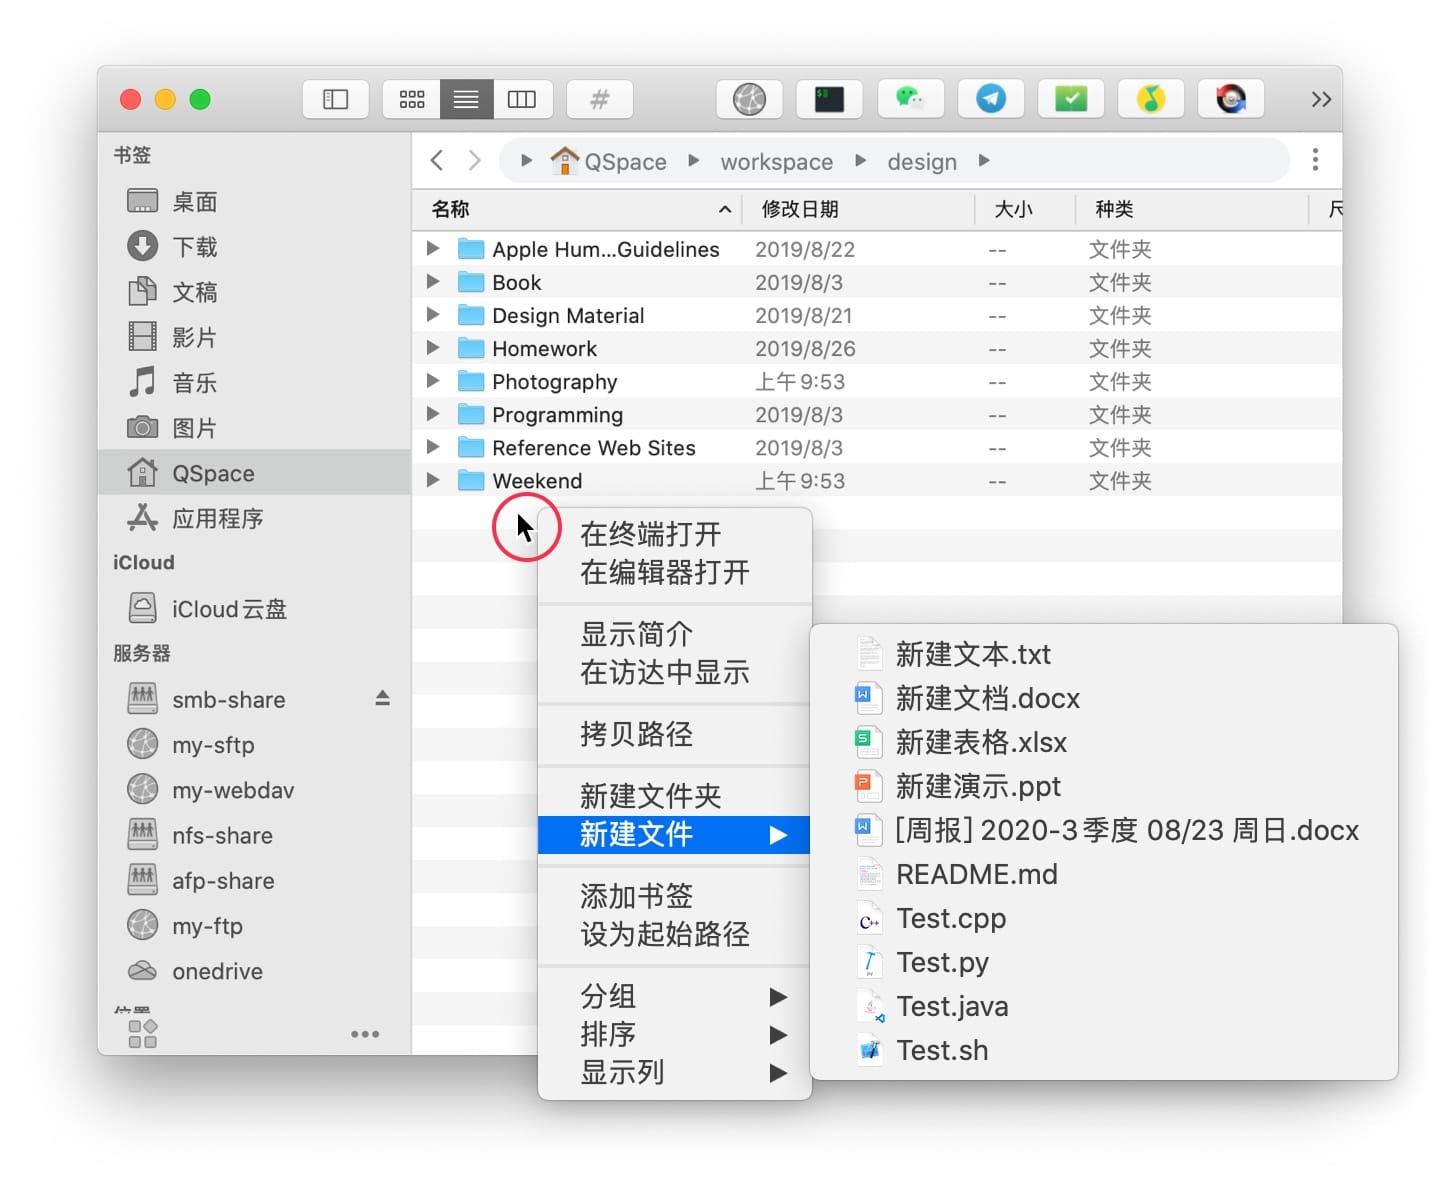This screenshot has height=1184, width=1440.
Task: Go back with the navigation arrow
Action: [437, 160]
